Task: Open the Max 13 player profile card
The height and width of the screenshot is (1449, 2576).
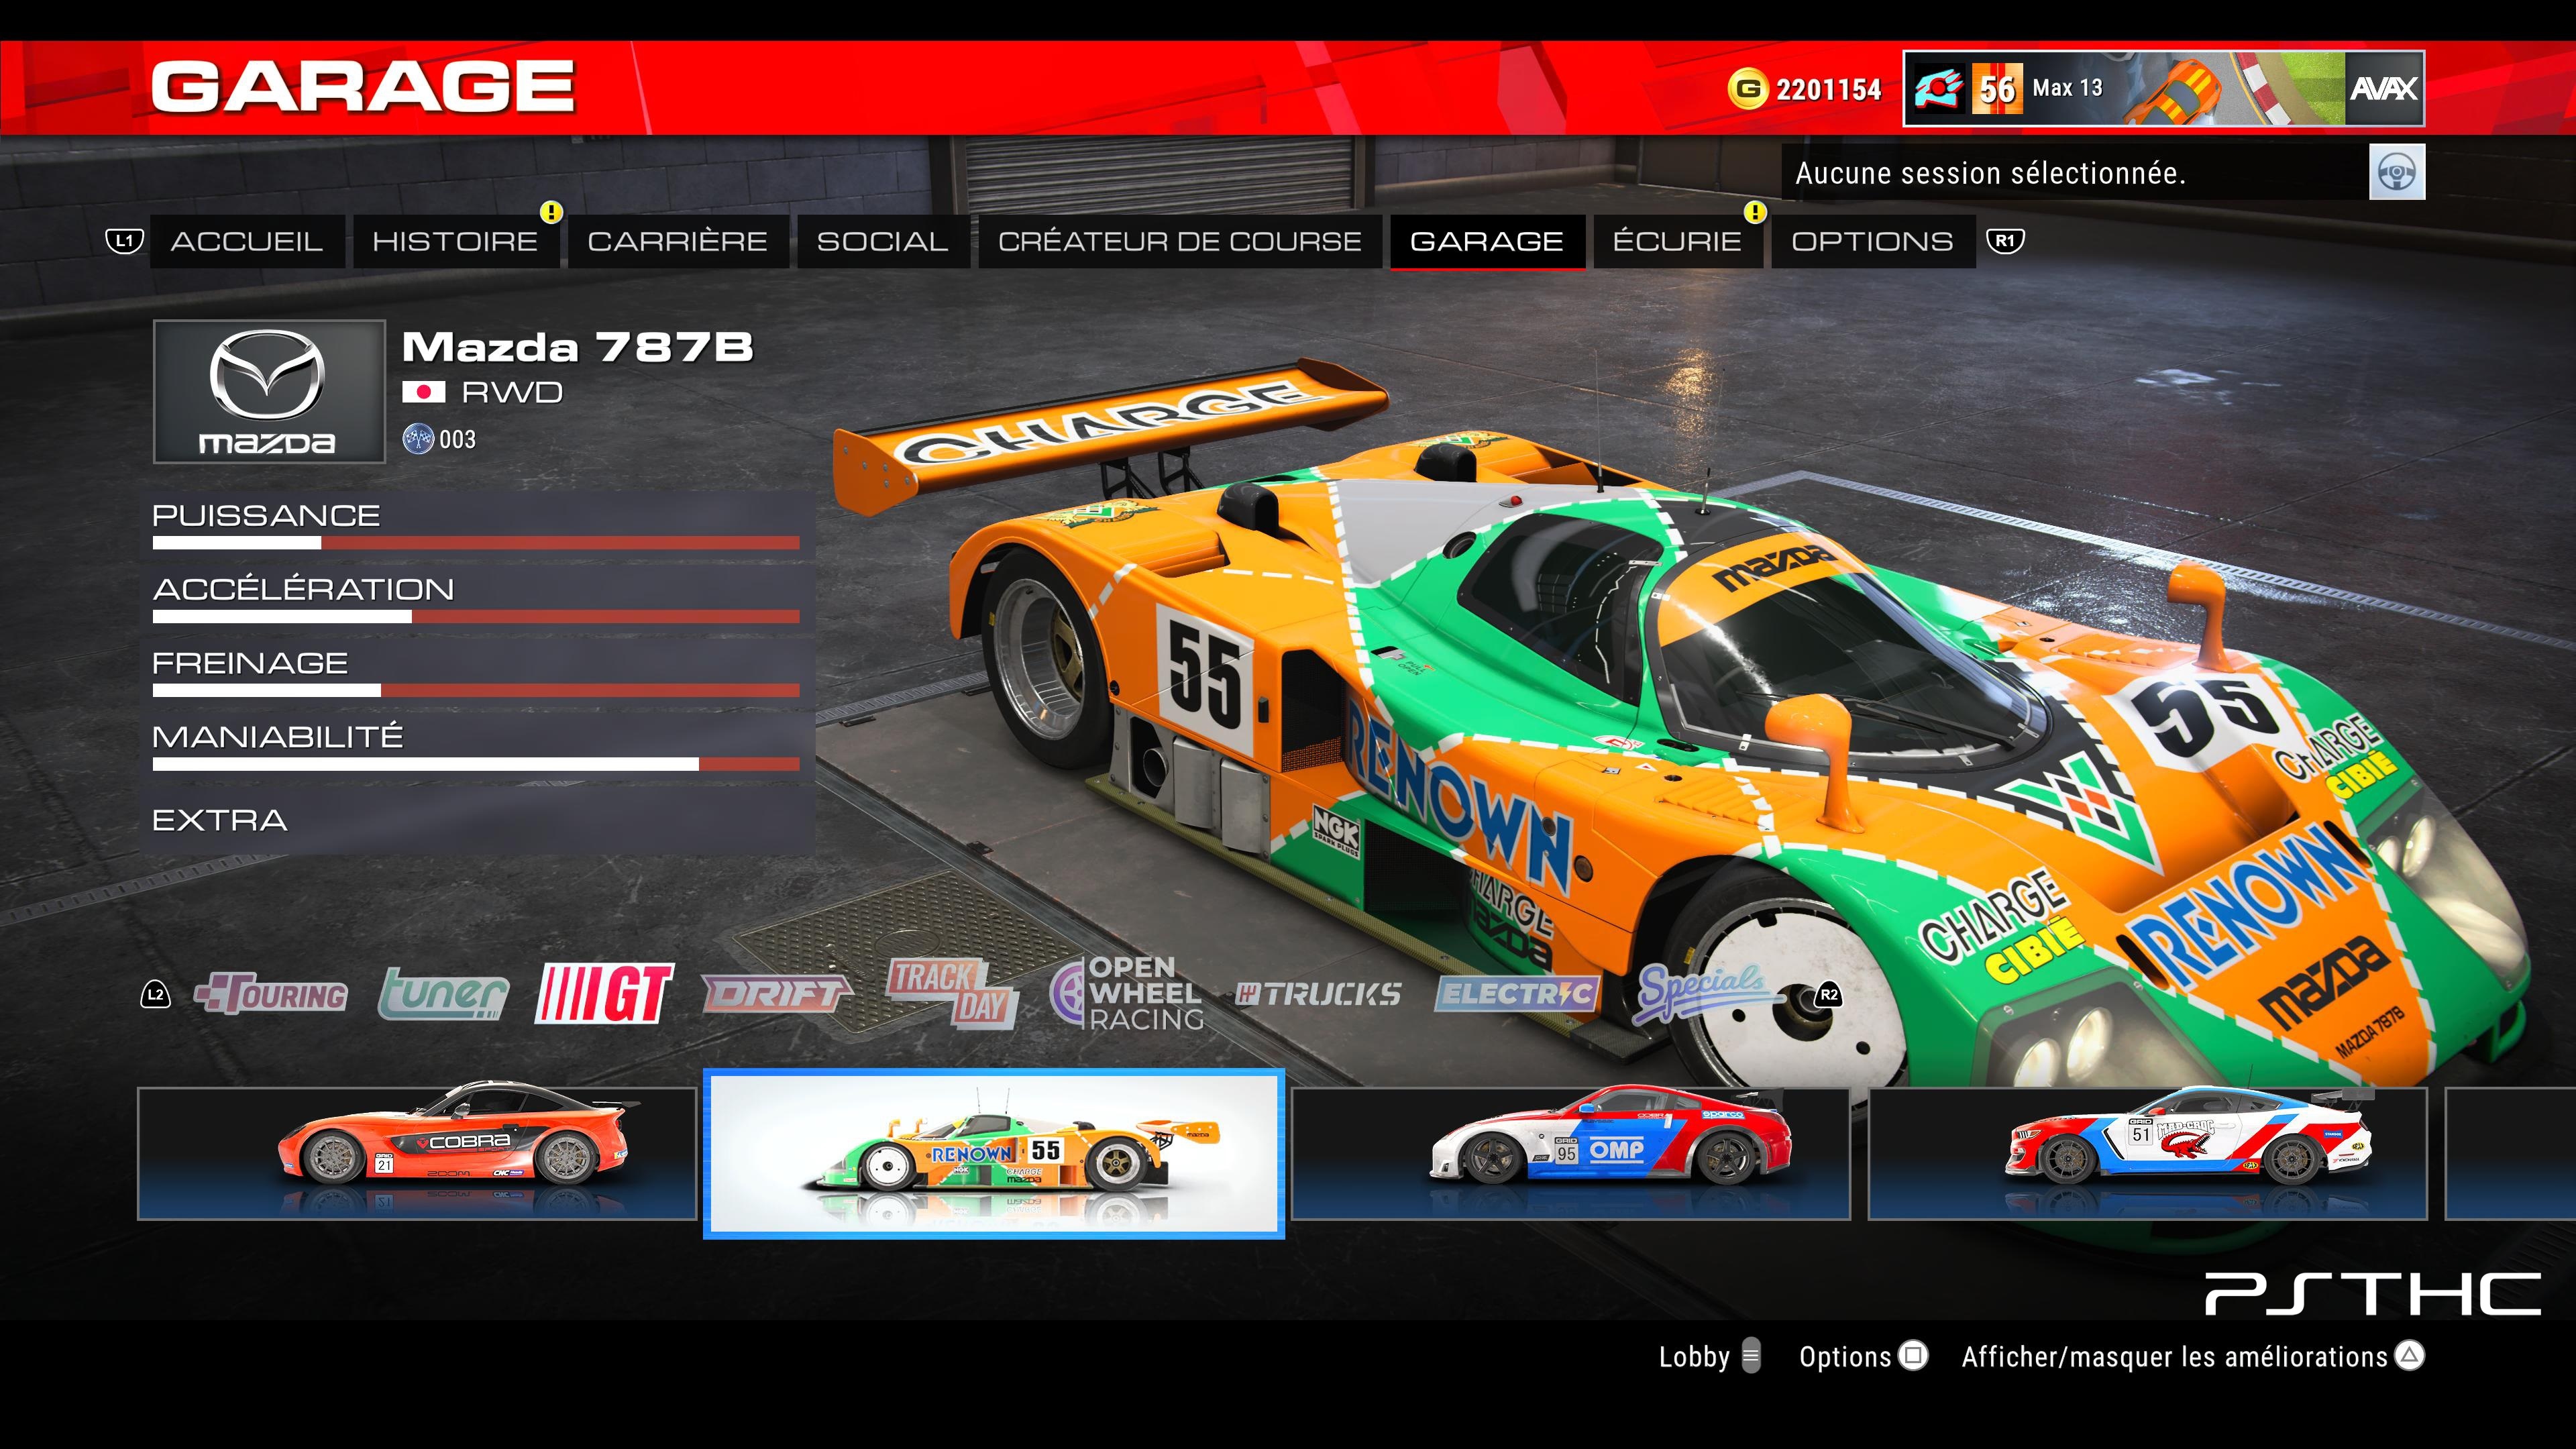Action: tap(2163, 89)
